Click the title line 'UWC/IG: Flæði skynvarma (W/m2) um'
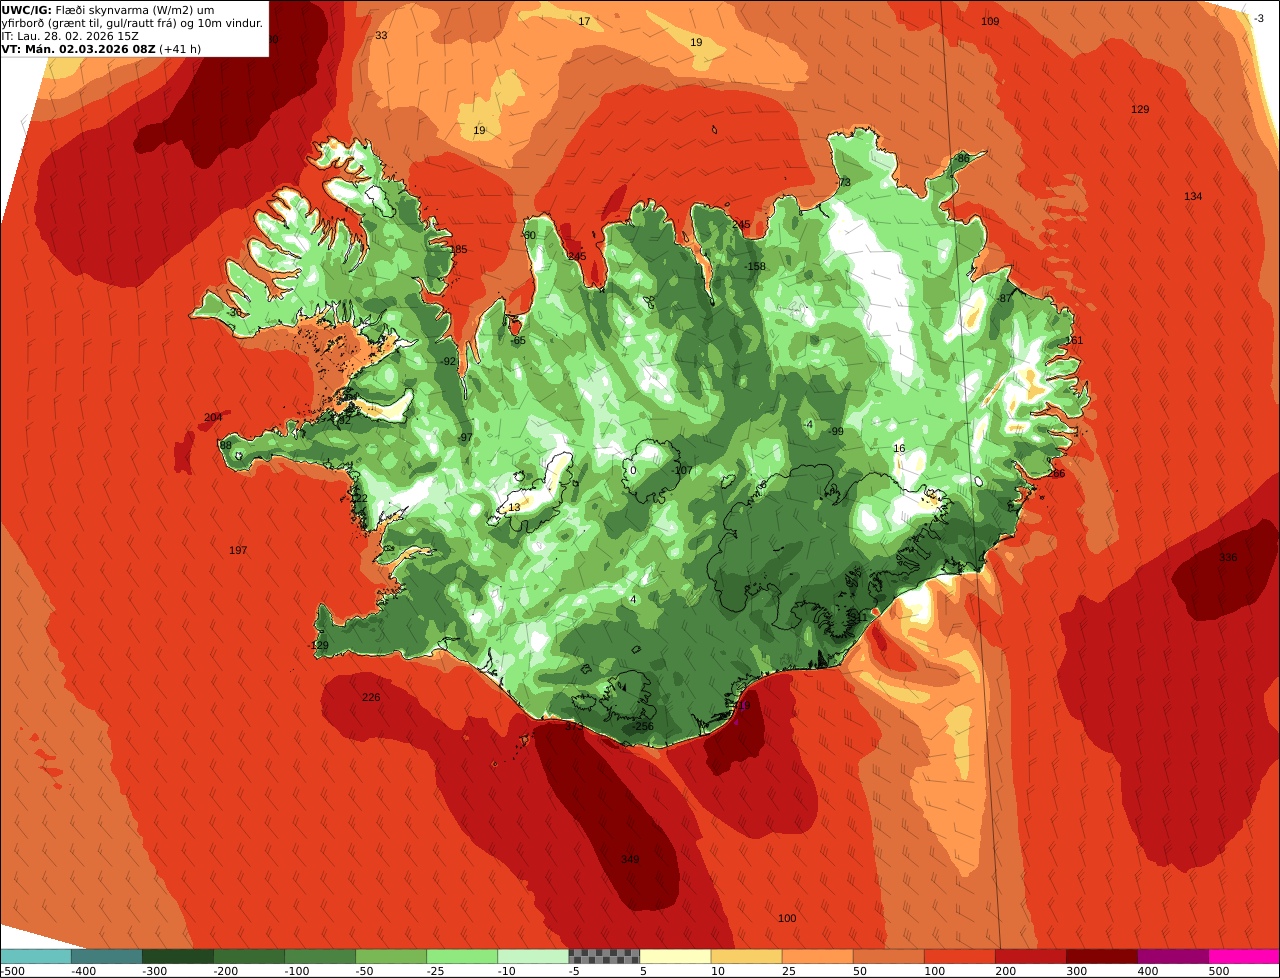The image size is (1280, 978). click(x=108, y=10)
